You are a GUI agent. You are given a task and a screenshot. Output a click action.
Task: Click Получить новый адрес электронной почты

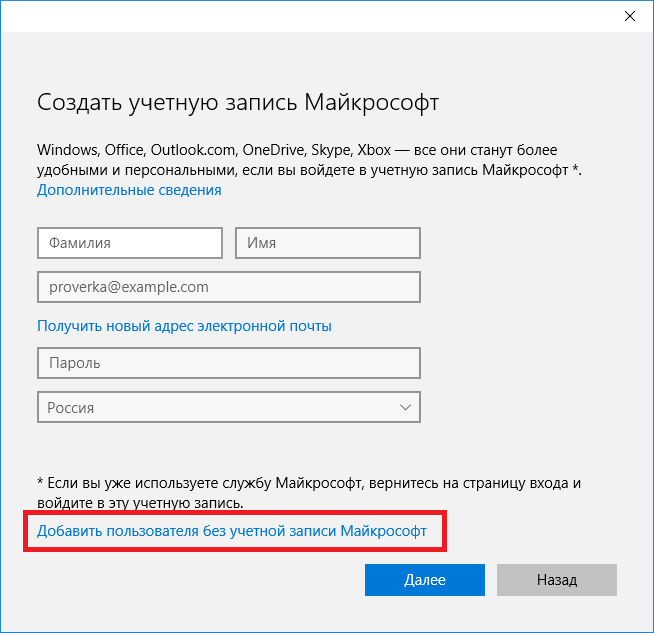(184, 326)
